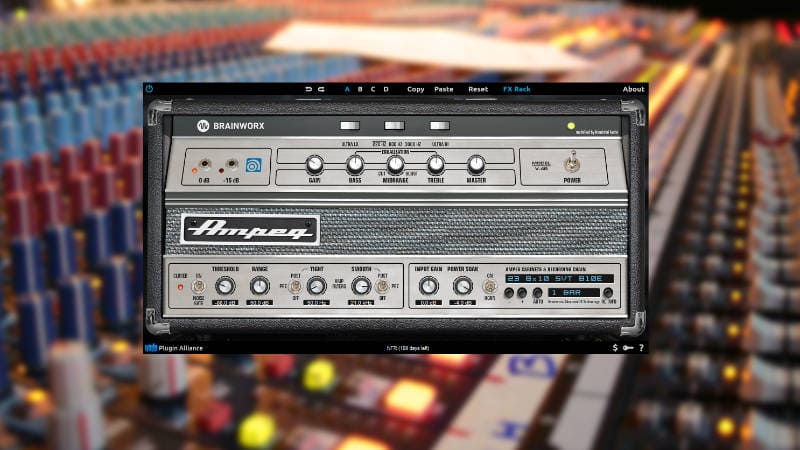Open help with the question mark icon
800x450 pixels.
640,347
